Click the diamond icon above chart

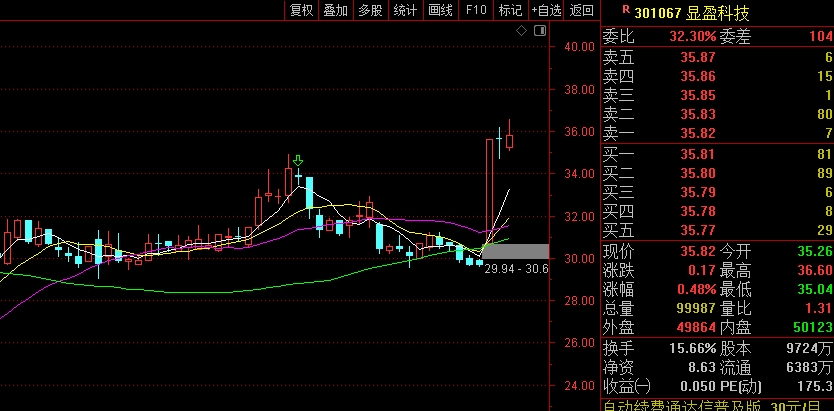tap(521, 31)
